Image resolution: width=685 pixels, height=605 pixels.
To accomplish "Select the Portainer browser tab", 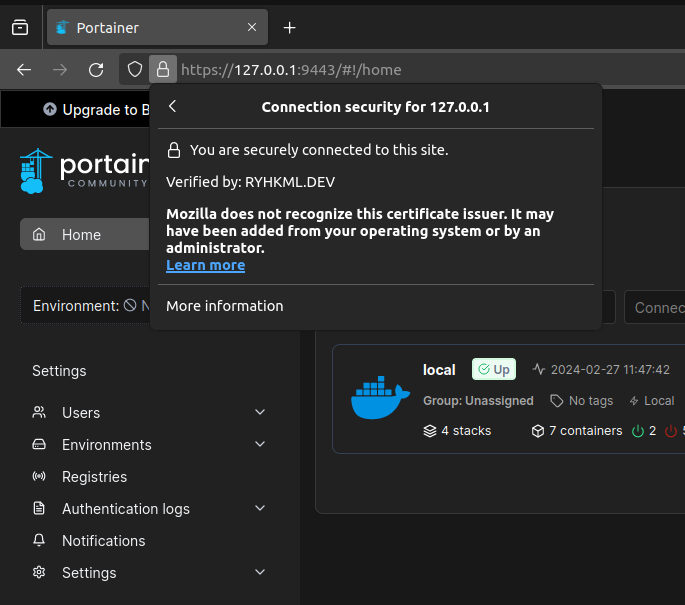I will (157, 28).
